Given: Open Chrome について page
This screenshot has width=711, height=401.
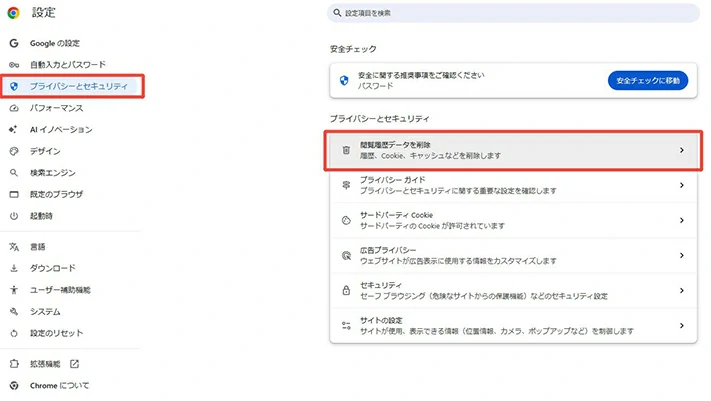Looking at the screenshot, I should [x=59, y=385].
